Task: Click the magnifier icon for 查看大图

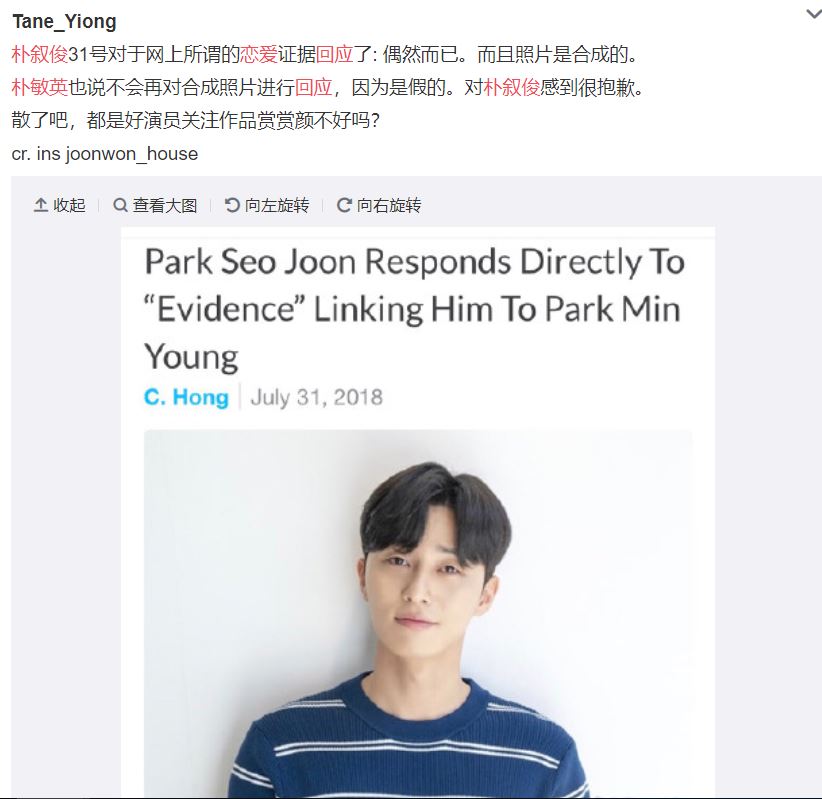Action: click(120, 205)
